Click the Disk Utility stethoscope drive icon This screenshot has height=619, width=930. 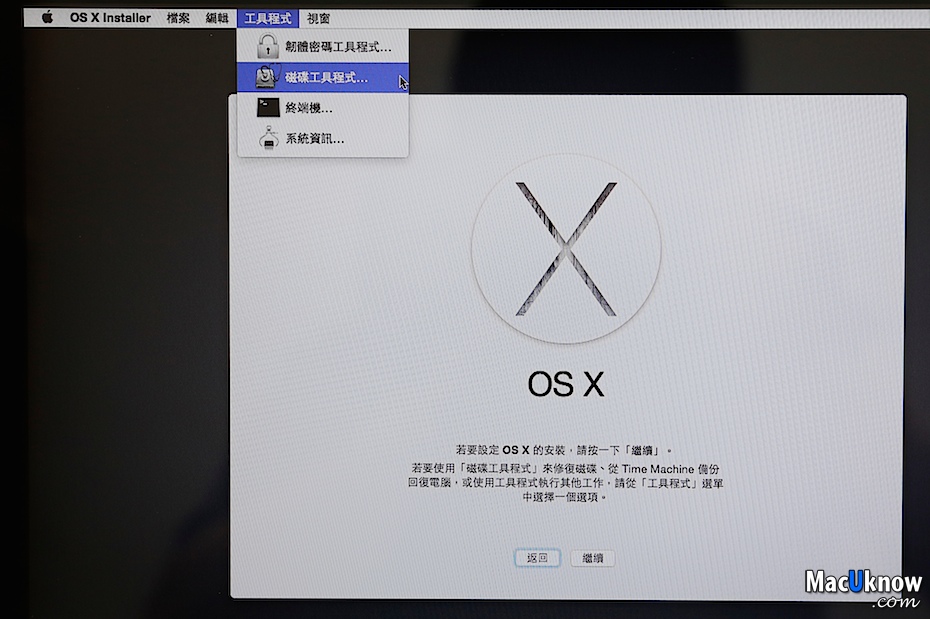(x=267, y=77)
